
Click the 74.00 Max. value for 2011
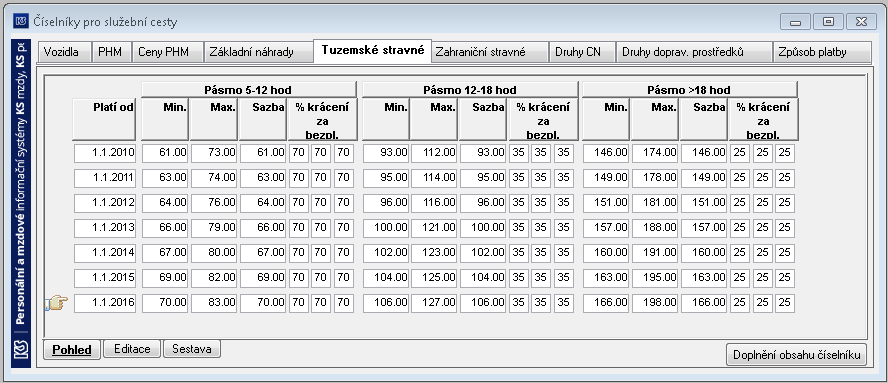214,178
